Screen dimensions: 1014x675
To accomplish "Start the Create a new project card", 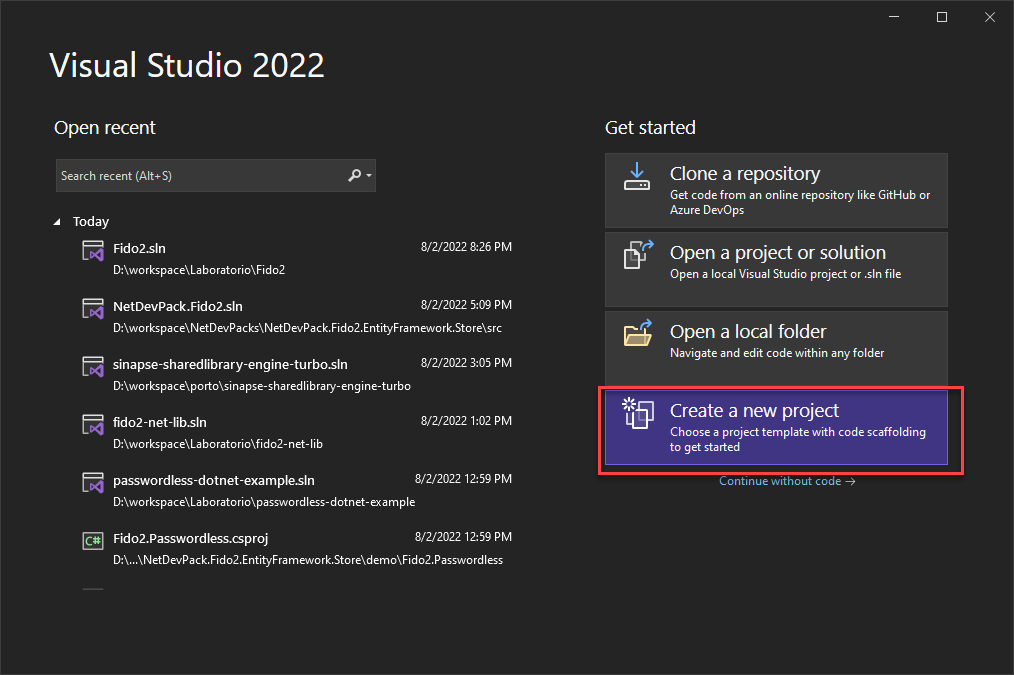I will point(776,427).
